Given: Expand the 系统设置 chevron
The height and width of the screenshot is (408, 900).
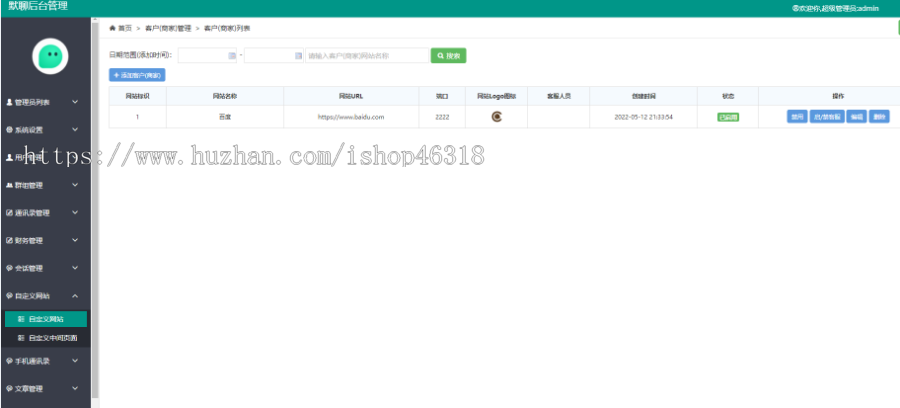Looking at the screenshot, I should [x=75, y=130].
